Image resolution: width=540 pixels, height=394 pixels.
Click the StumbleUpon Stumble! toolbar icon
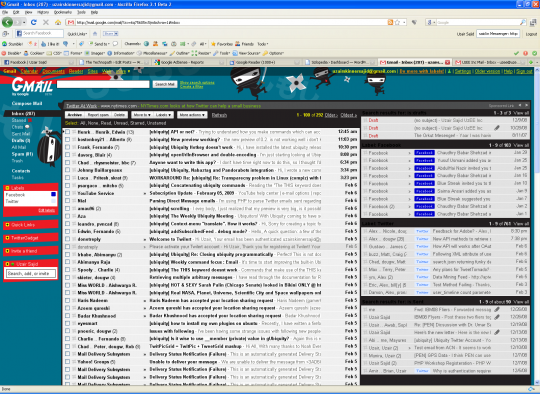point(13,44)
